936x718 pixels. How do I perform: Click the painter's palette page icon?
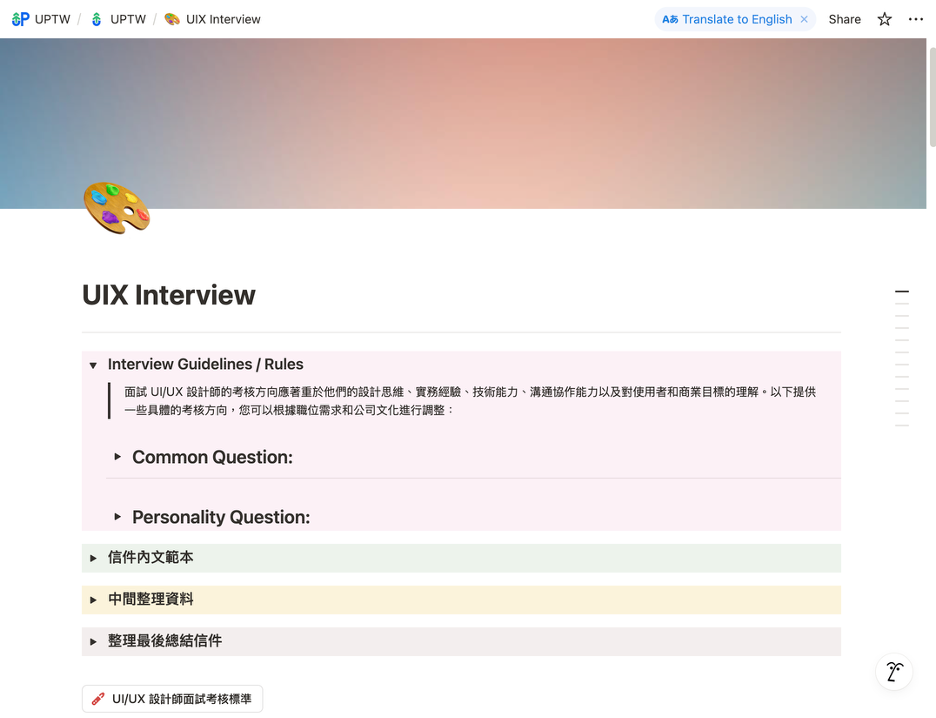(116, 207)
